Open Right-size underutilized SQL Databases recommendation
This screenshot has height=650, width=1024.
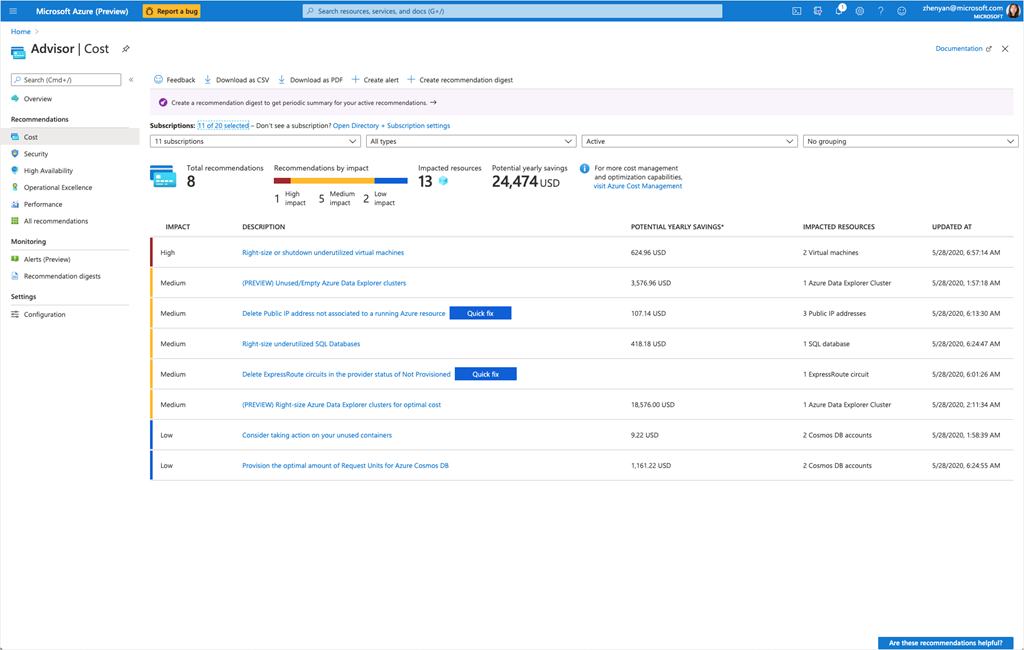click(301, 344)
